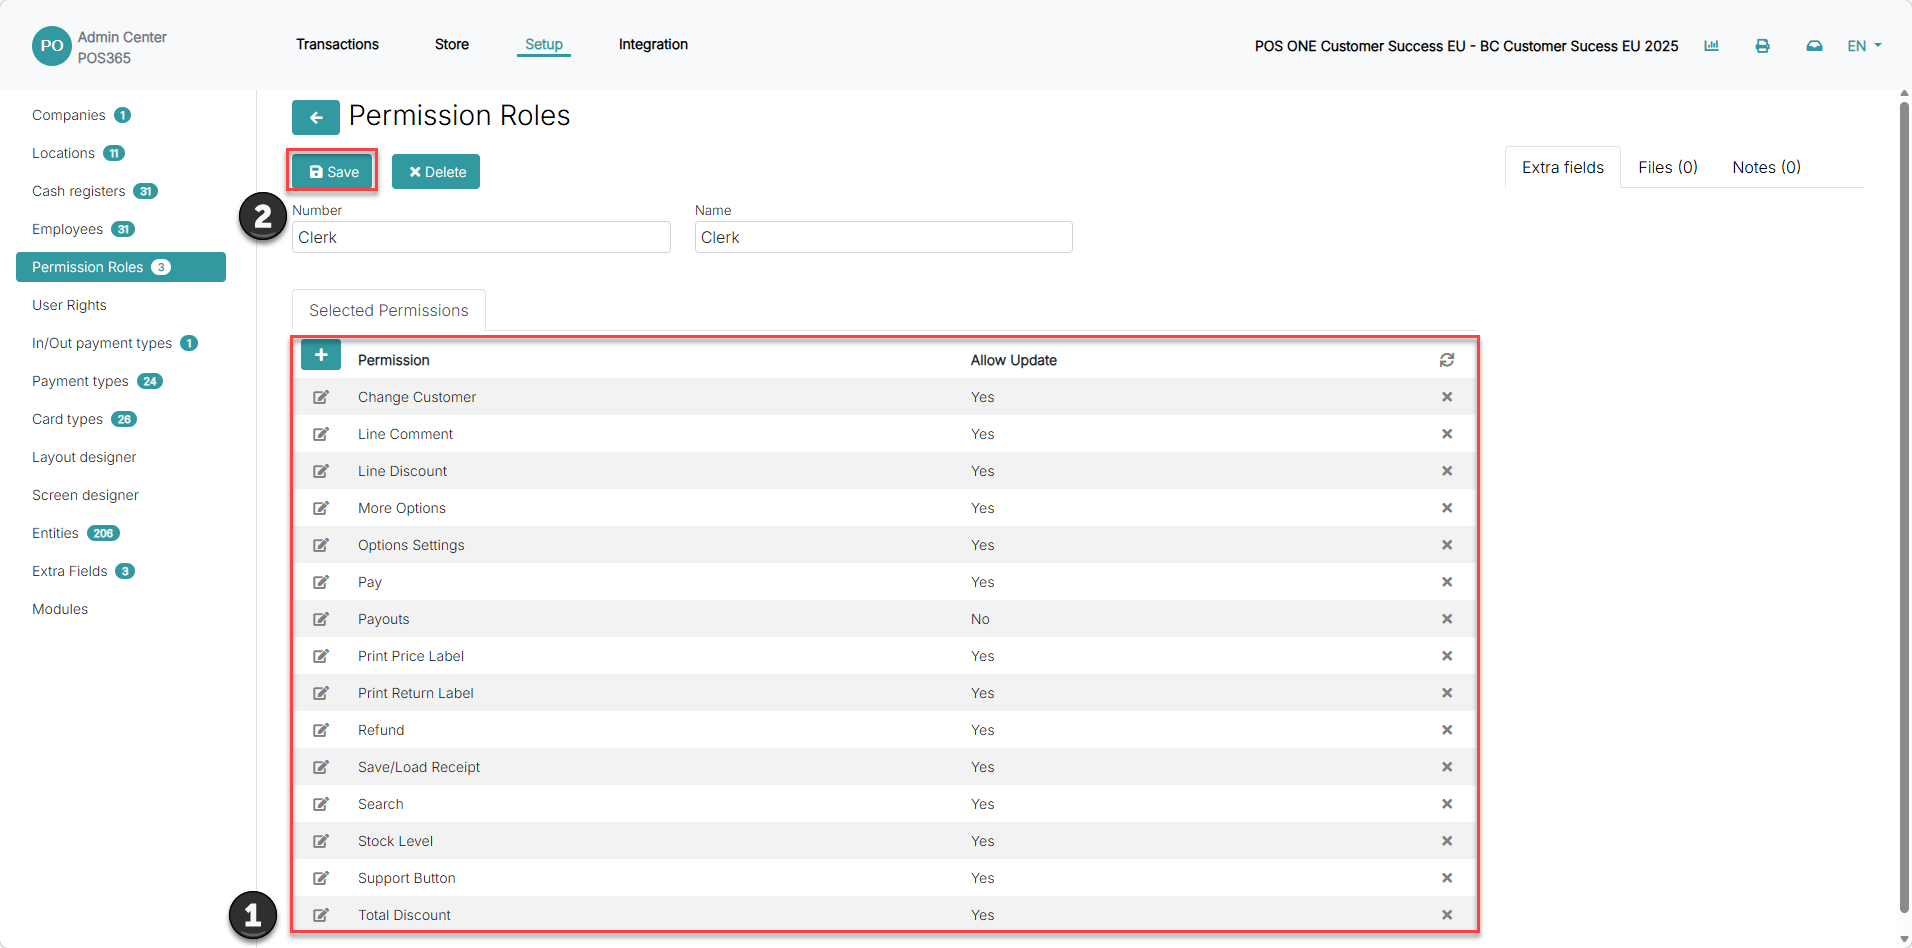Viewport: 1912px width, 948px height.
Task: Select the Selected Permissions tab
Action: pos(389,310)
